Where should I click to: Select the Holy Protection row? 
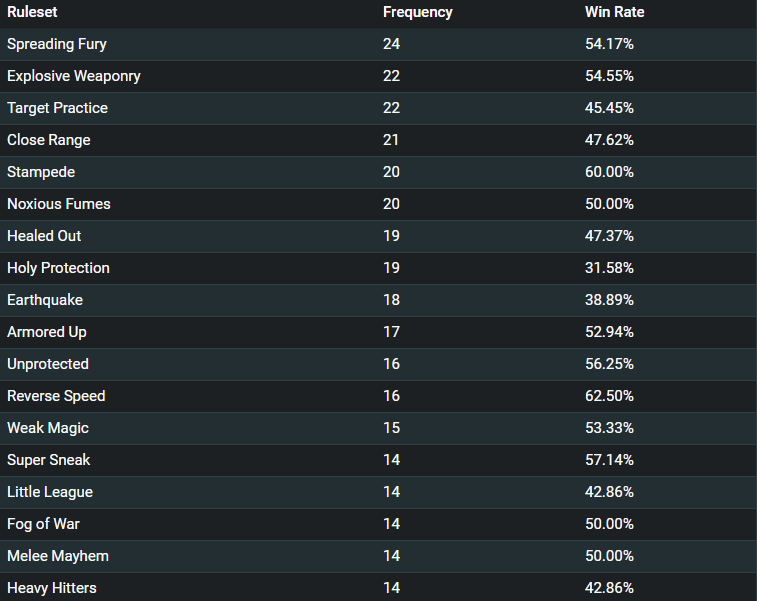[378, 268]
